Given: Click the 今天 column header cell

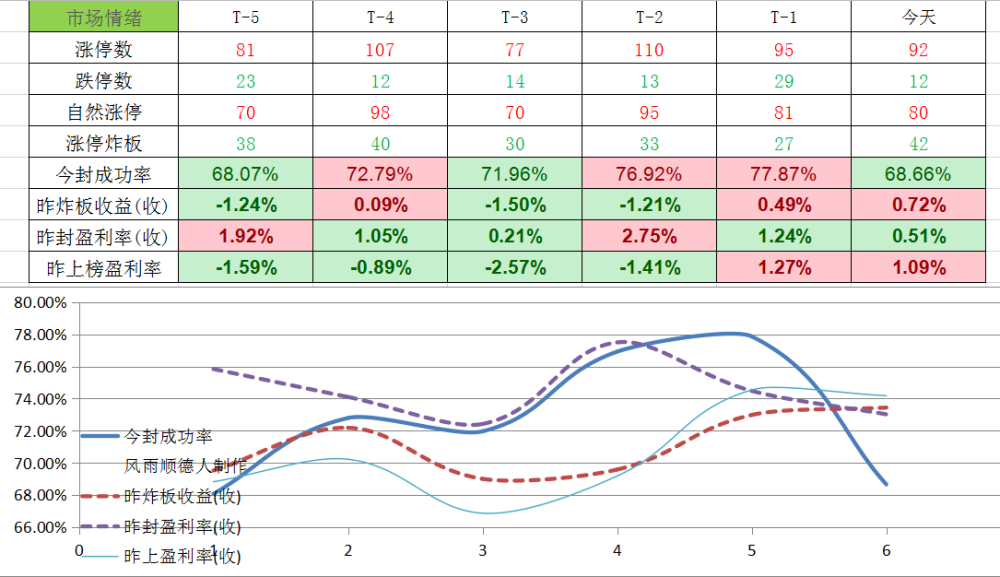Looking at the screenshot, I should pos(918,17).
